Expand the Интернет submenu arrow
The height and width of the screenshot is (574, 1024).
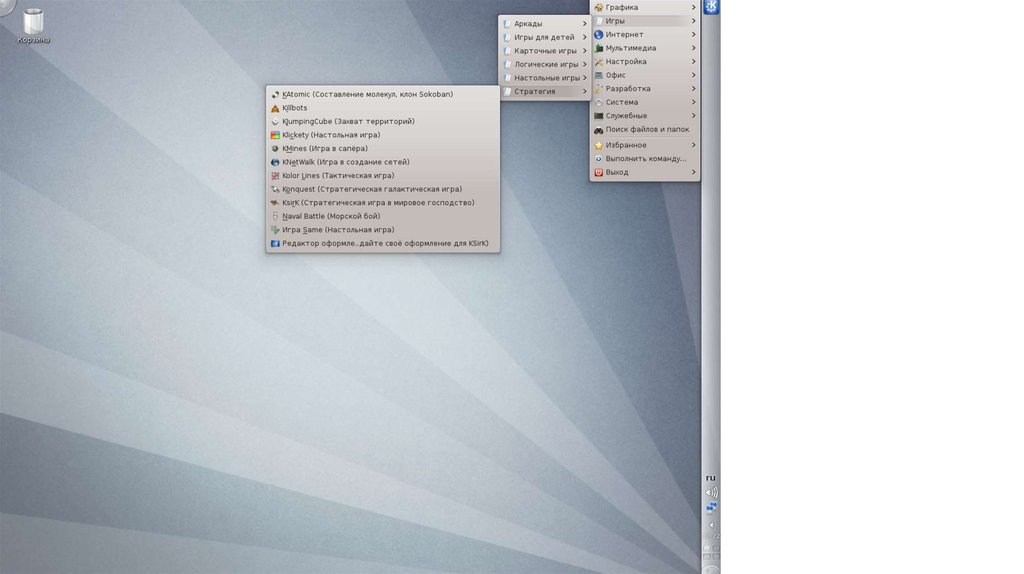click(x=693, y=34)
